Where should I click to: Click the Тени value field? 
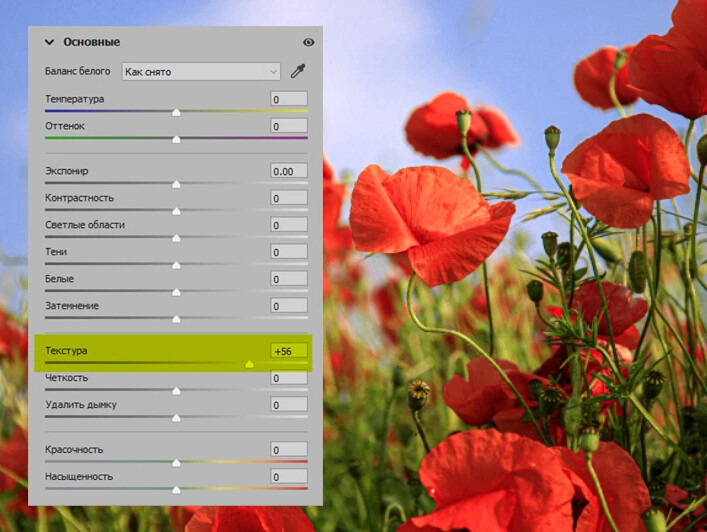pyautogui.click(x=289, y=252)
